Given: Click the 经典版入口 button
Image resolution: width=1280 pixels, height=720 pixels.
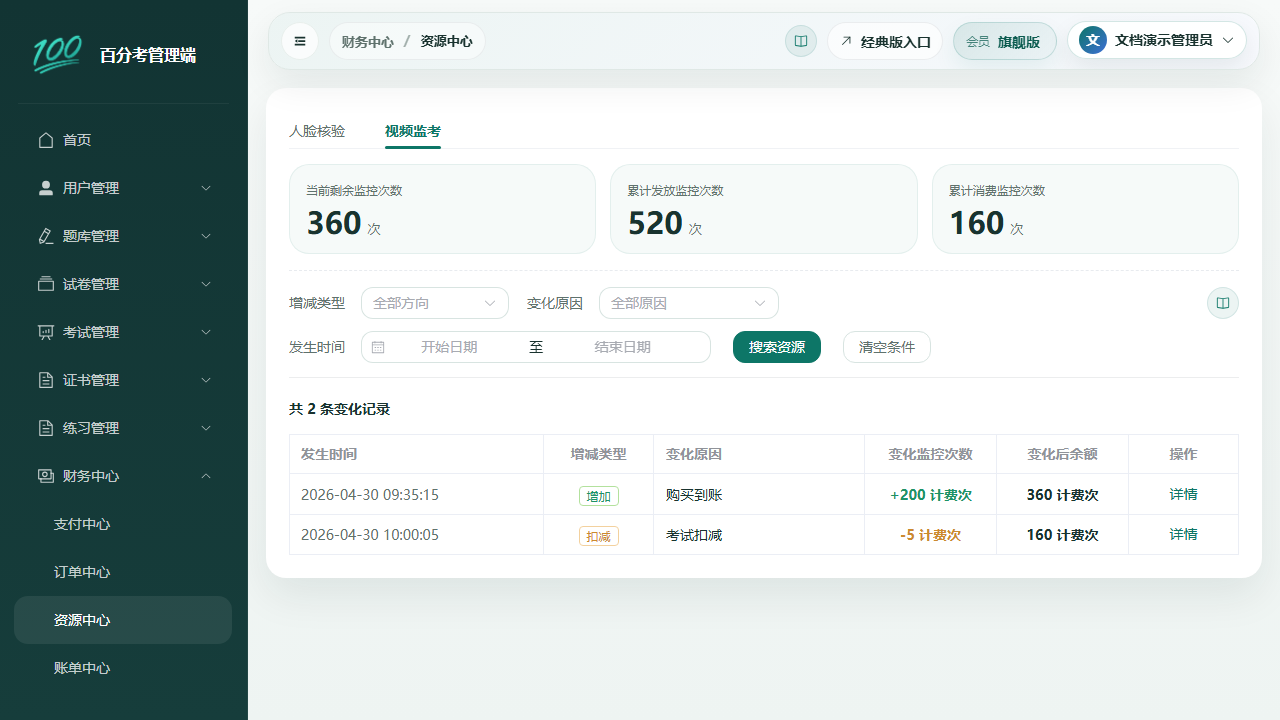Looking at the screenshot, I should (x=885, y=41).
